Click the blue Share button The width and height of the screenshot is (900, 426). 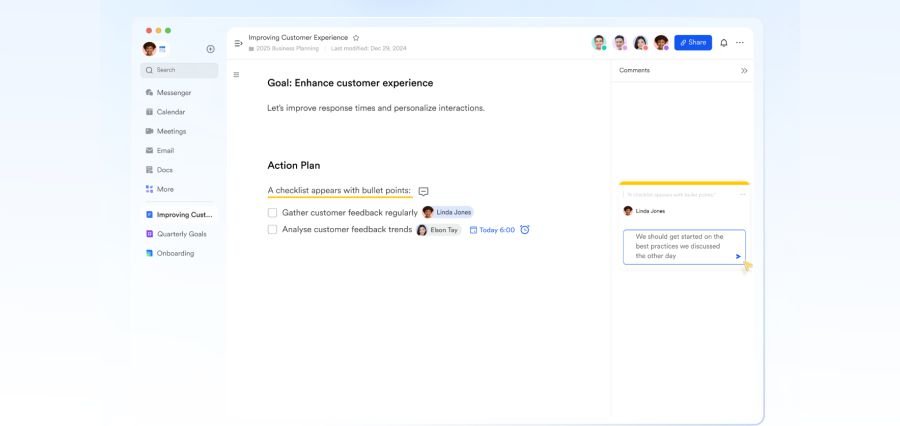coord(693,43)
